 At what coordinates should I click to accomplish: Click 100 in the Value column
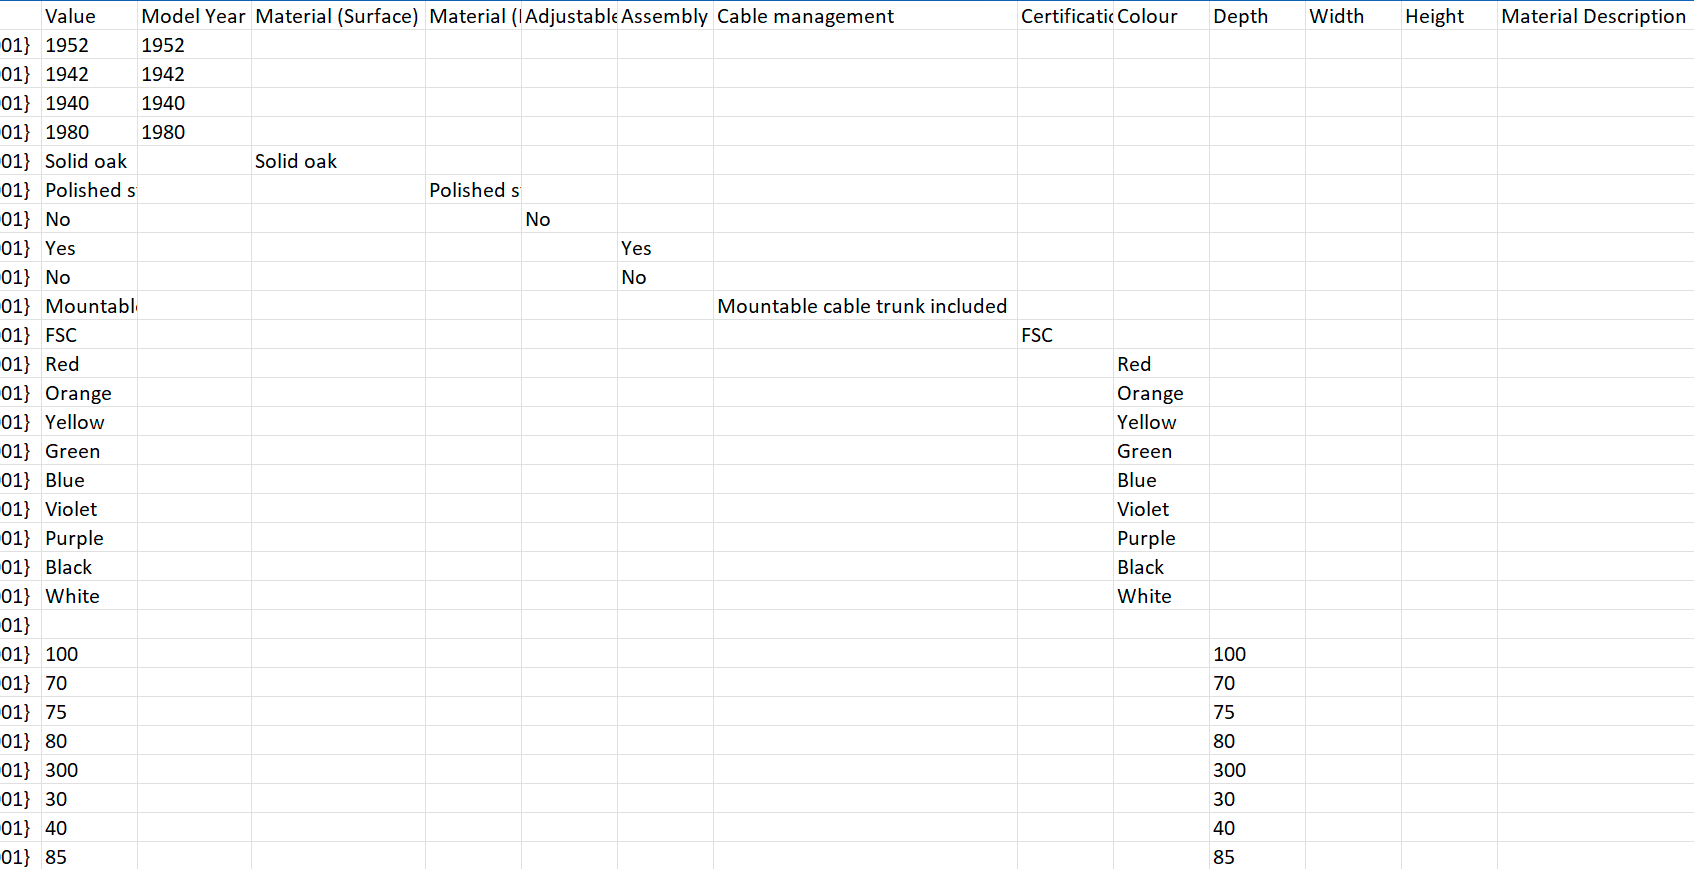88,654
